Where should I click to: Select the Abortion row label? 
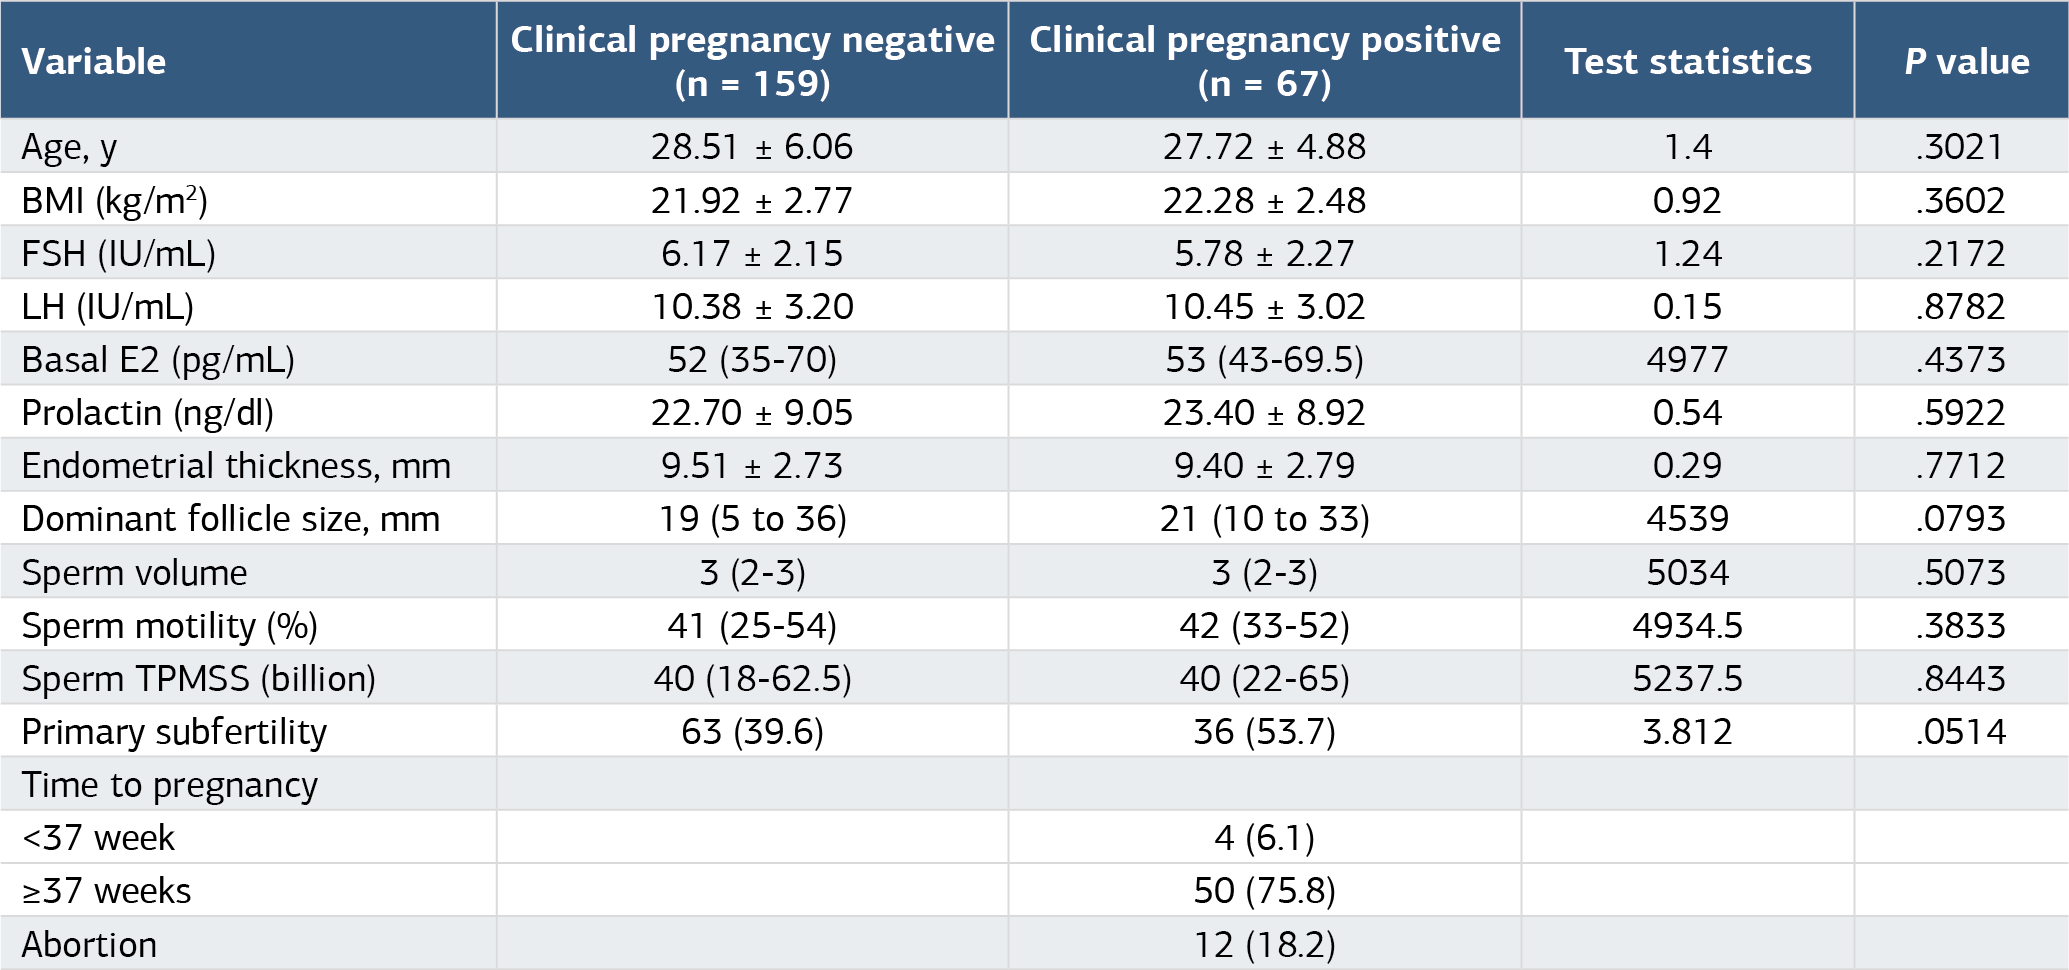pyautogui.click(x=89, y=945)
